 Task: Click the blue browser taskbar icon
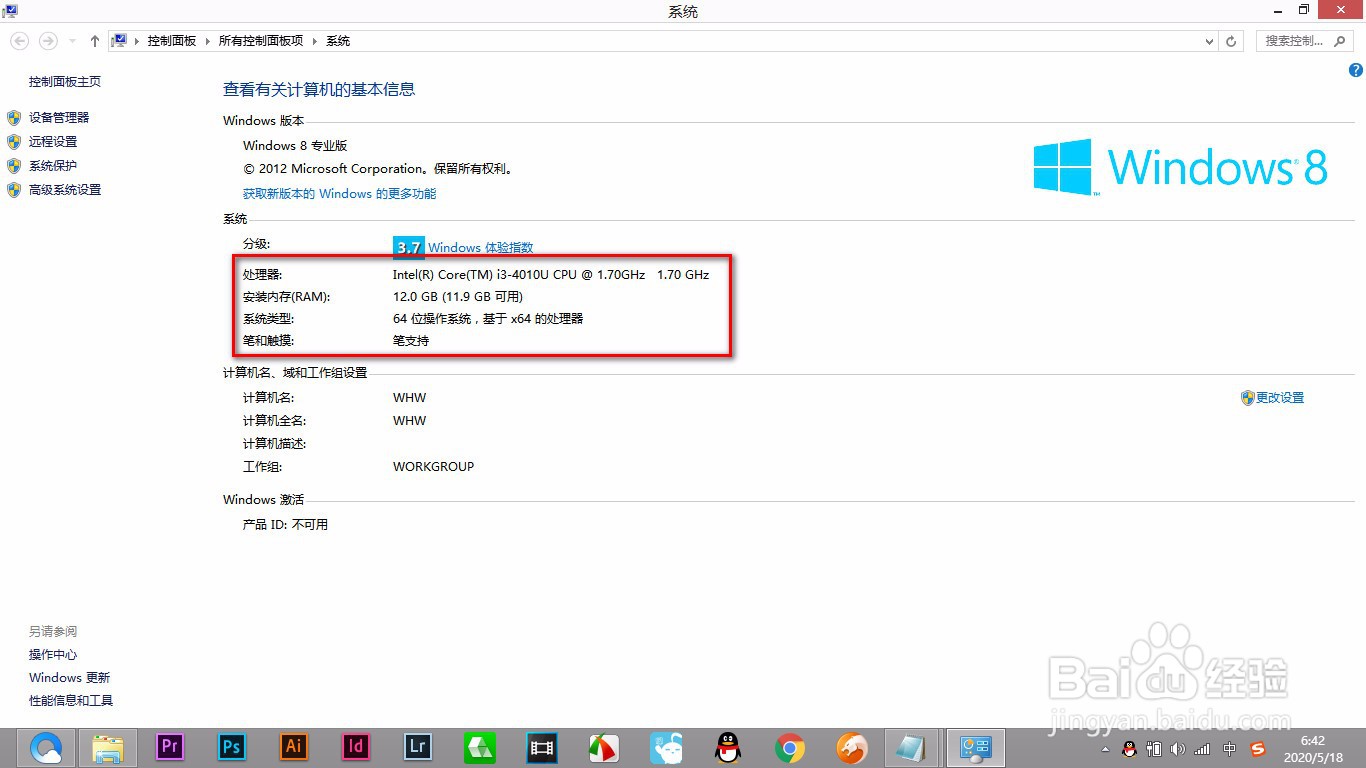[x=46, y=747]
